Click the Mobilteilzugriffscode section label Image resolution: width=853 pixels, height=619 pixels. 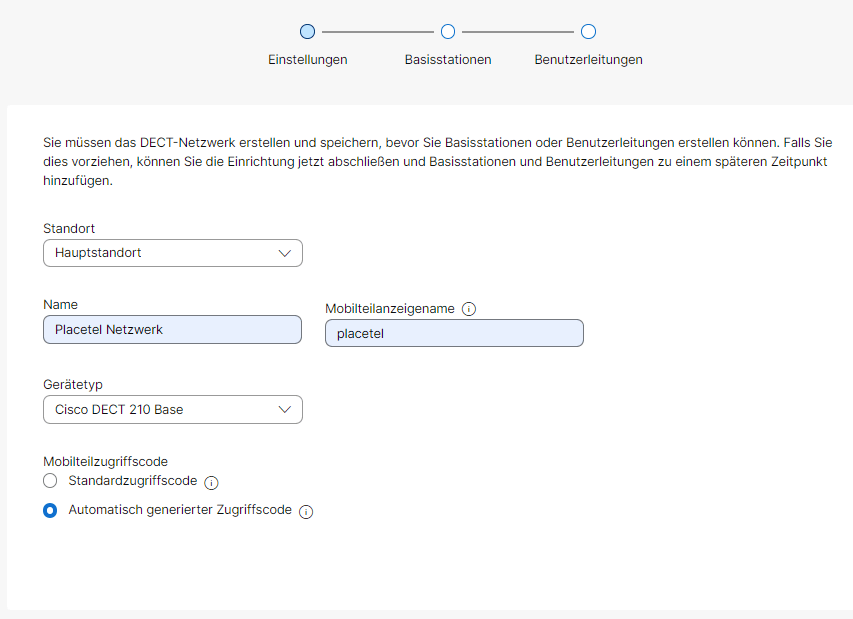point(106,462)
